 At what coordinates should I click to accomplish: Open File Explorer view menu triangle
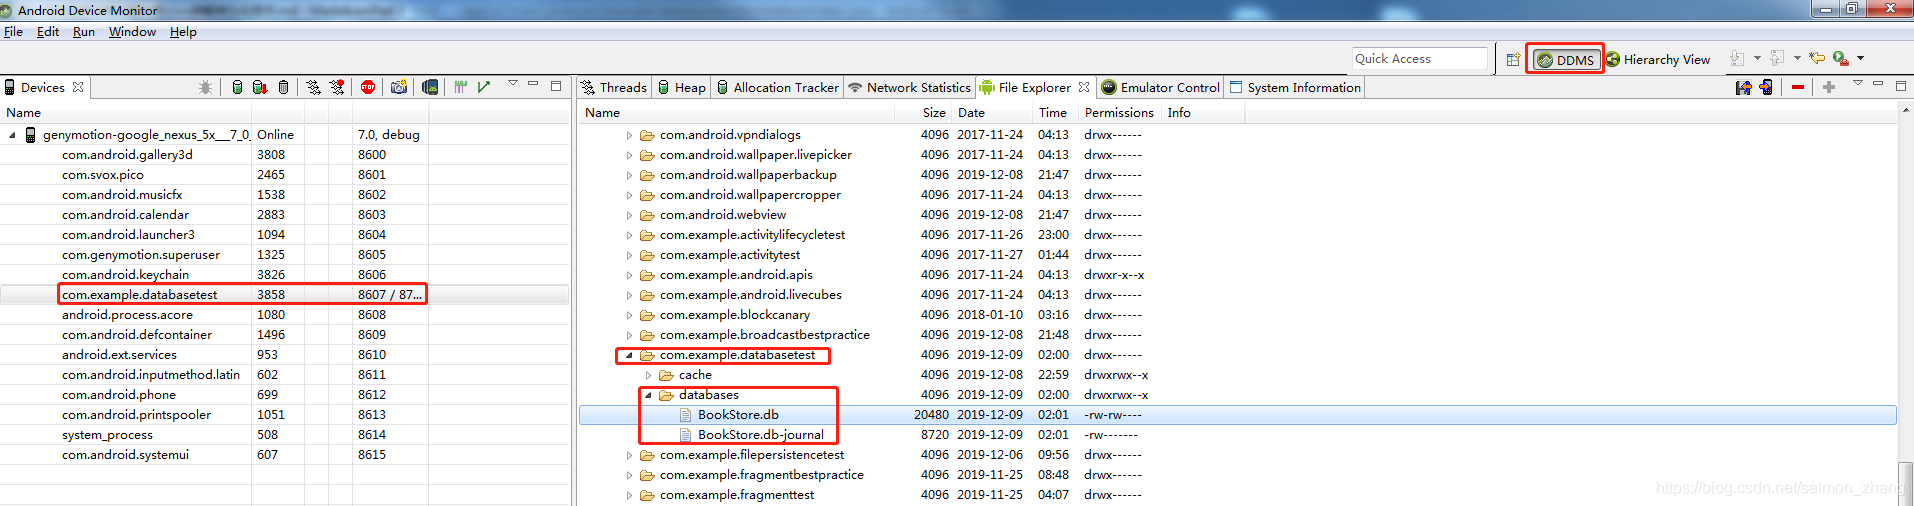pyautogui.click(x=1858, y=83)
